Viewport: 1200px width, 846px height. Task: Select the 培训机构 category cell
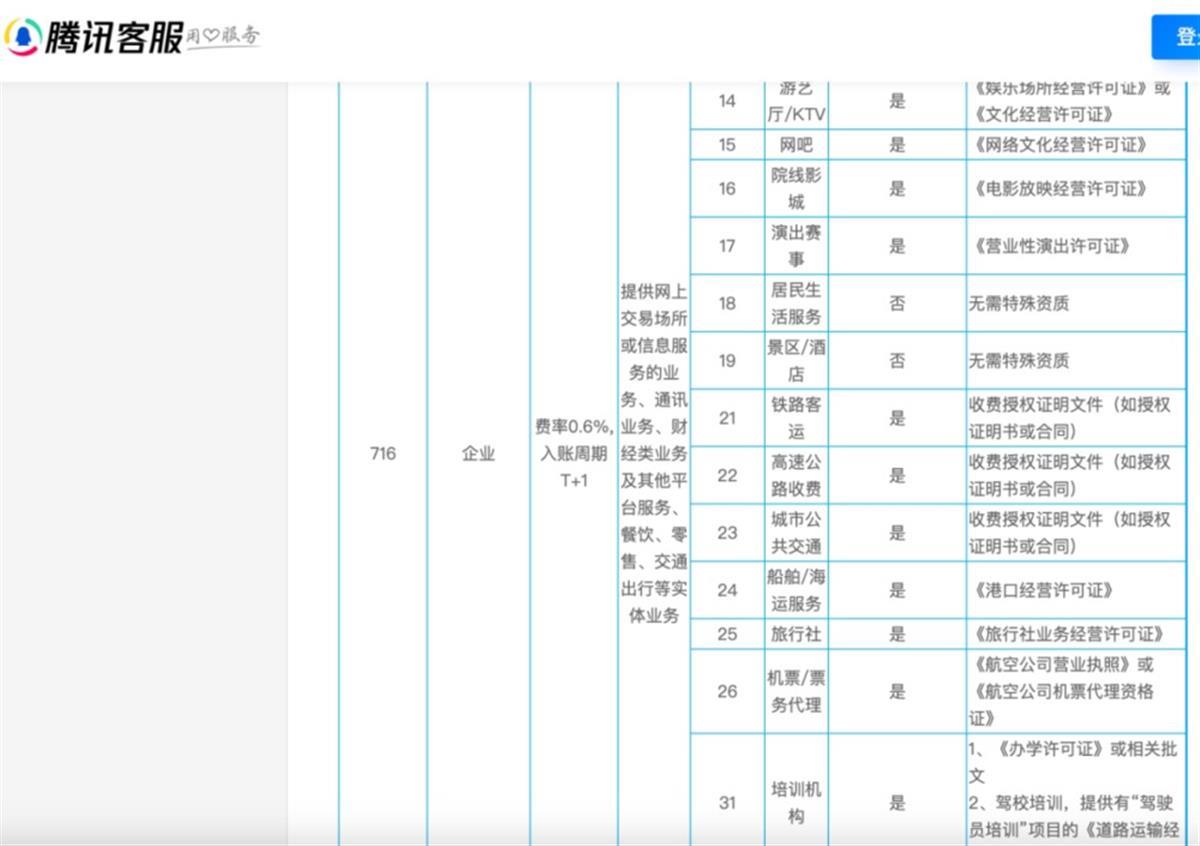pos(796,802)
